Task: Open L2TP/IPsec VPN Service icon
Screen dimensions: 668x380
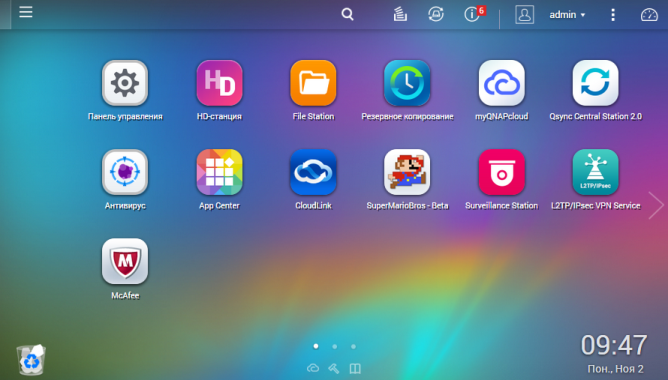Action: pyautogui.click(x=595, y=172)
